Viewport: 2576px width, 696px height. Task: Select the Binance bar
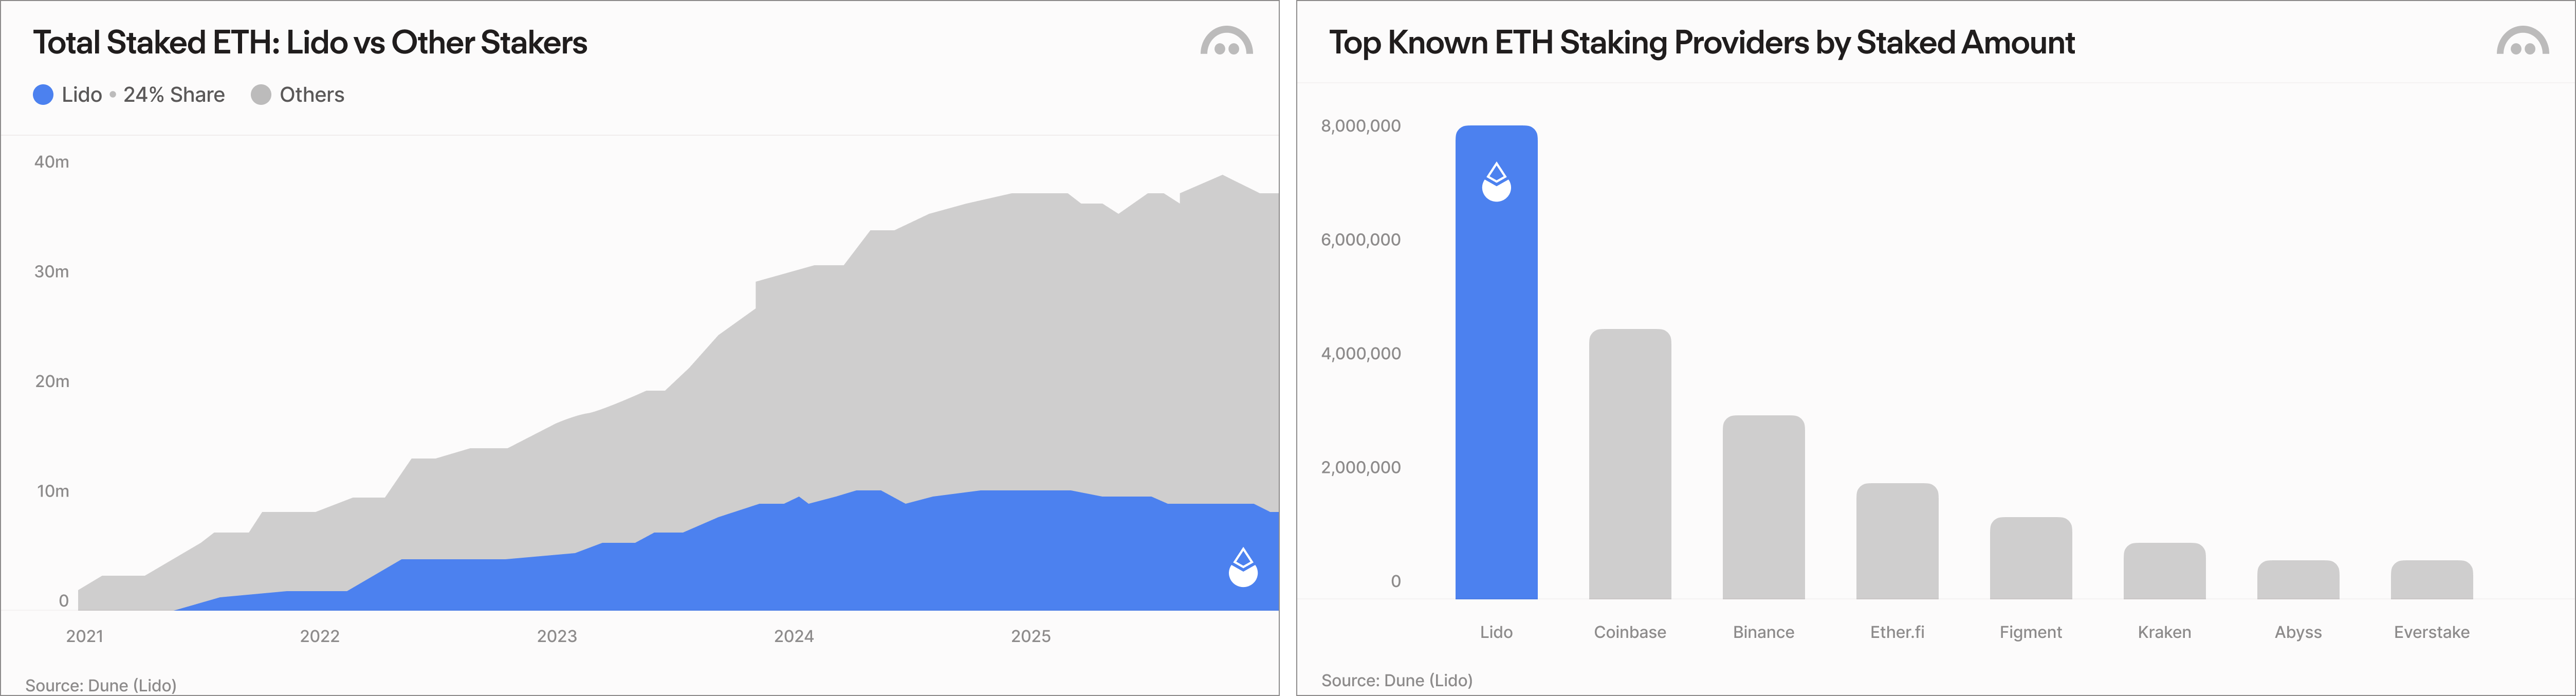pos(1763,507)
